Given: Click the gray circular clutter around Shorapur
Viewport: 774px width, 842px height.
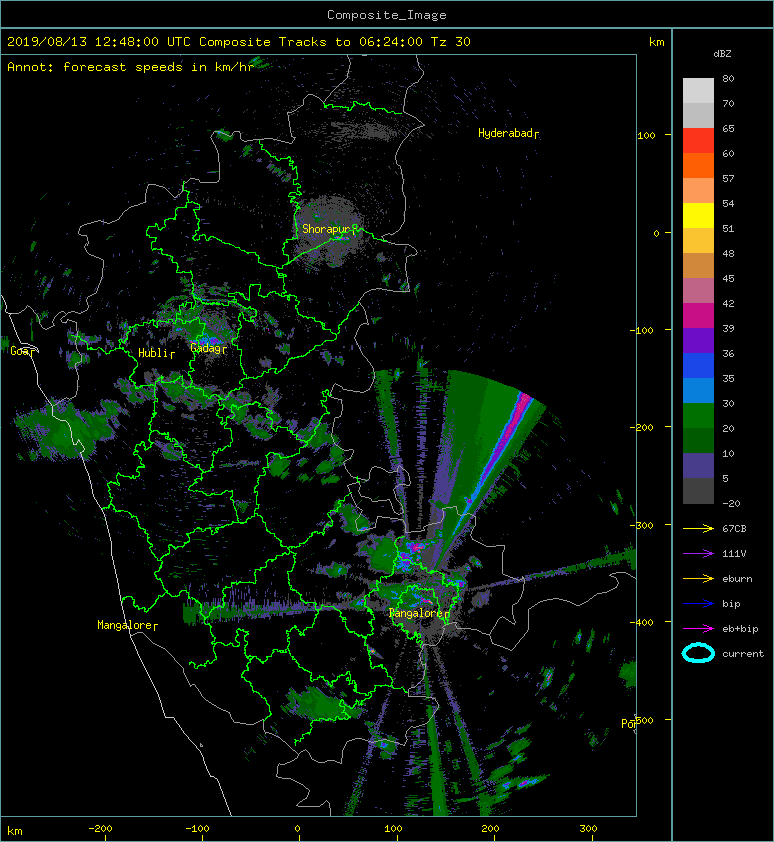Looking at the screenshot, I should click(x=329, y=231).
